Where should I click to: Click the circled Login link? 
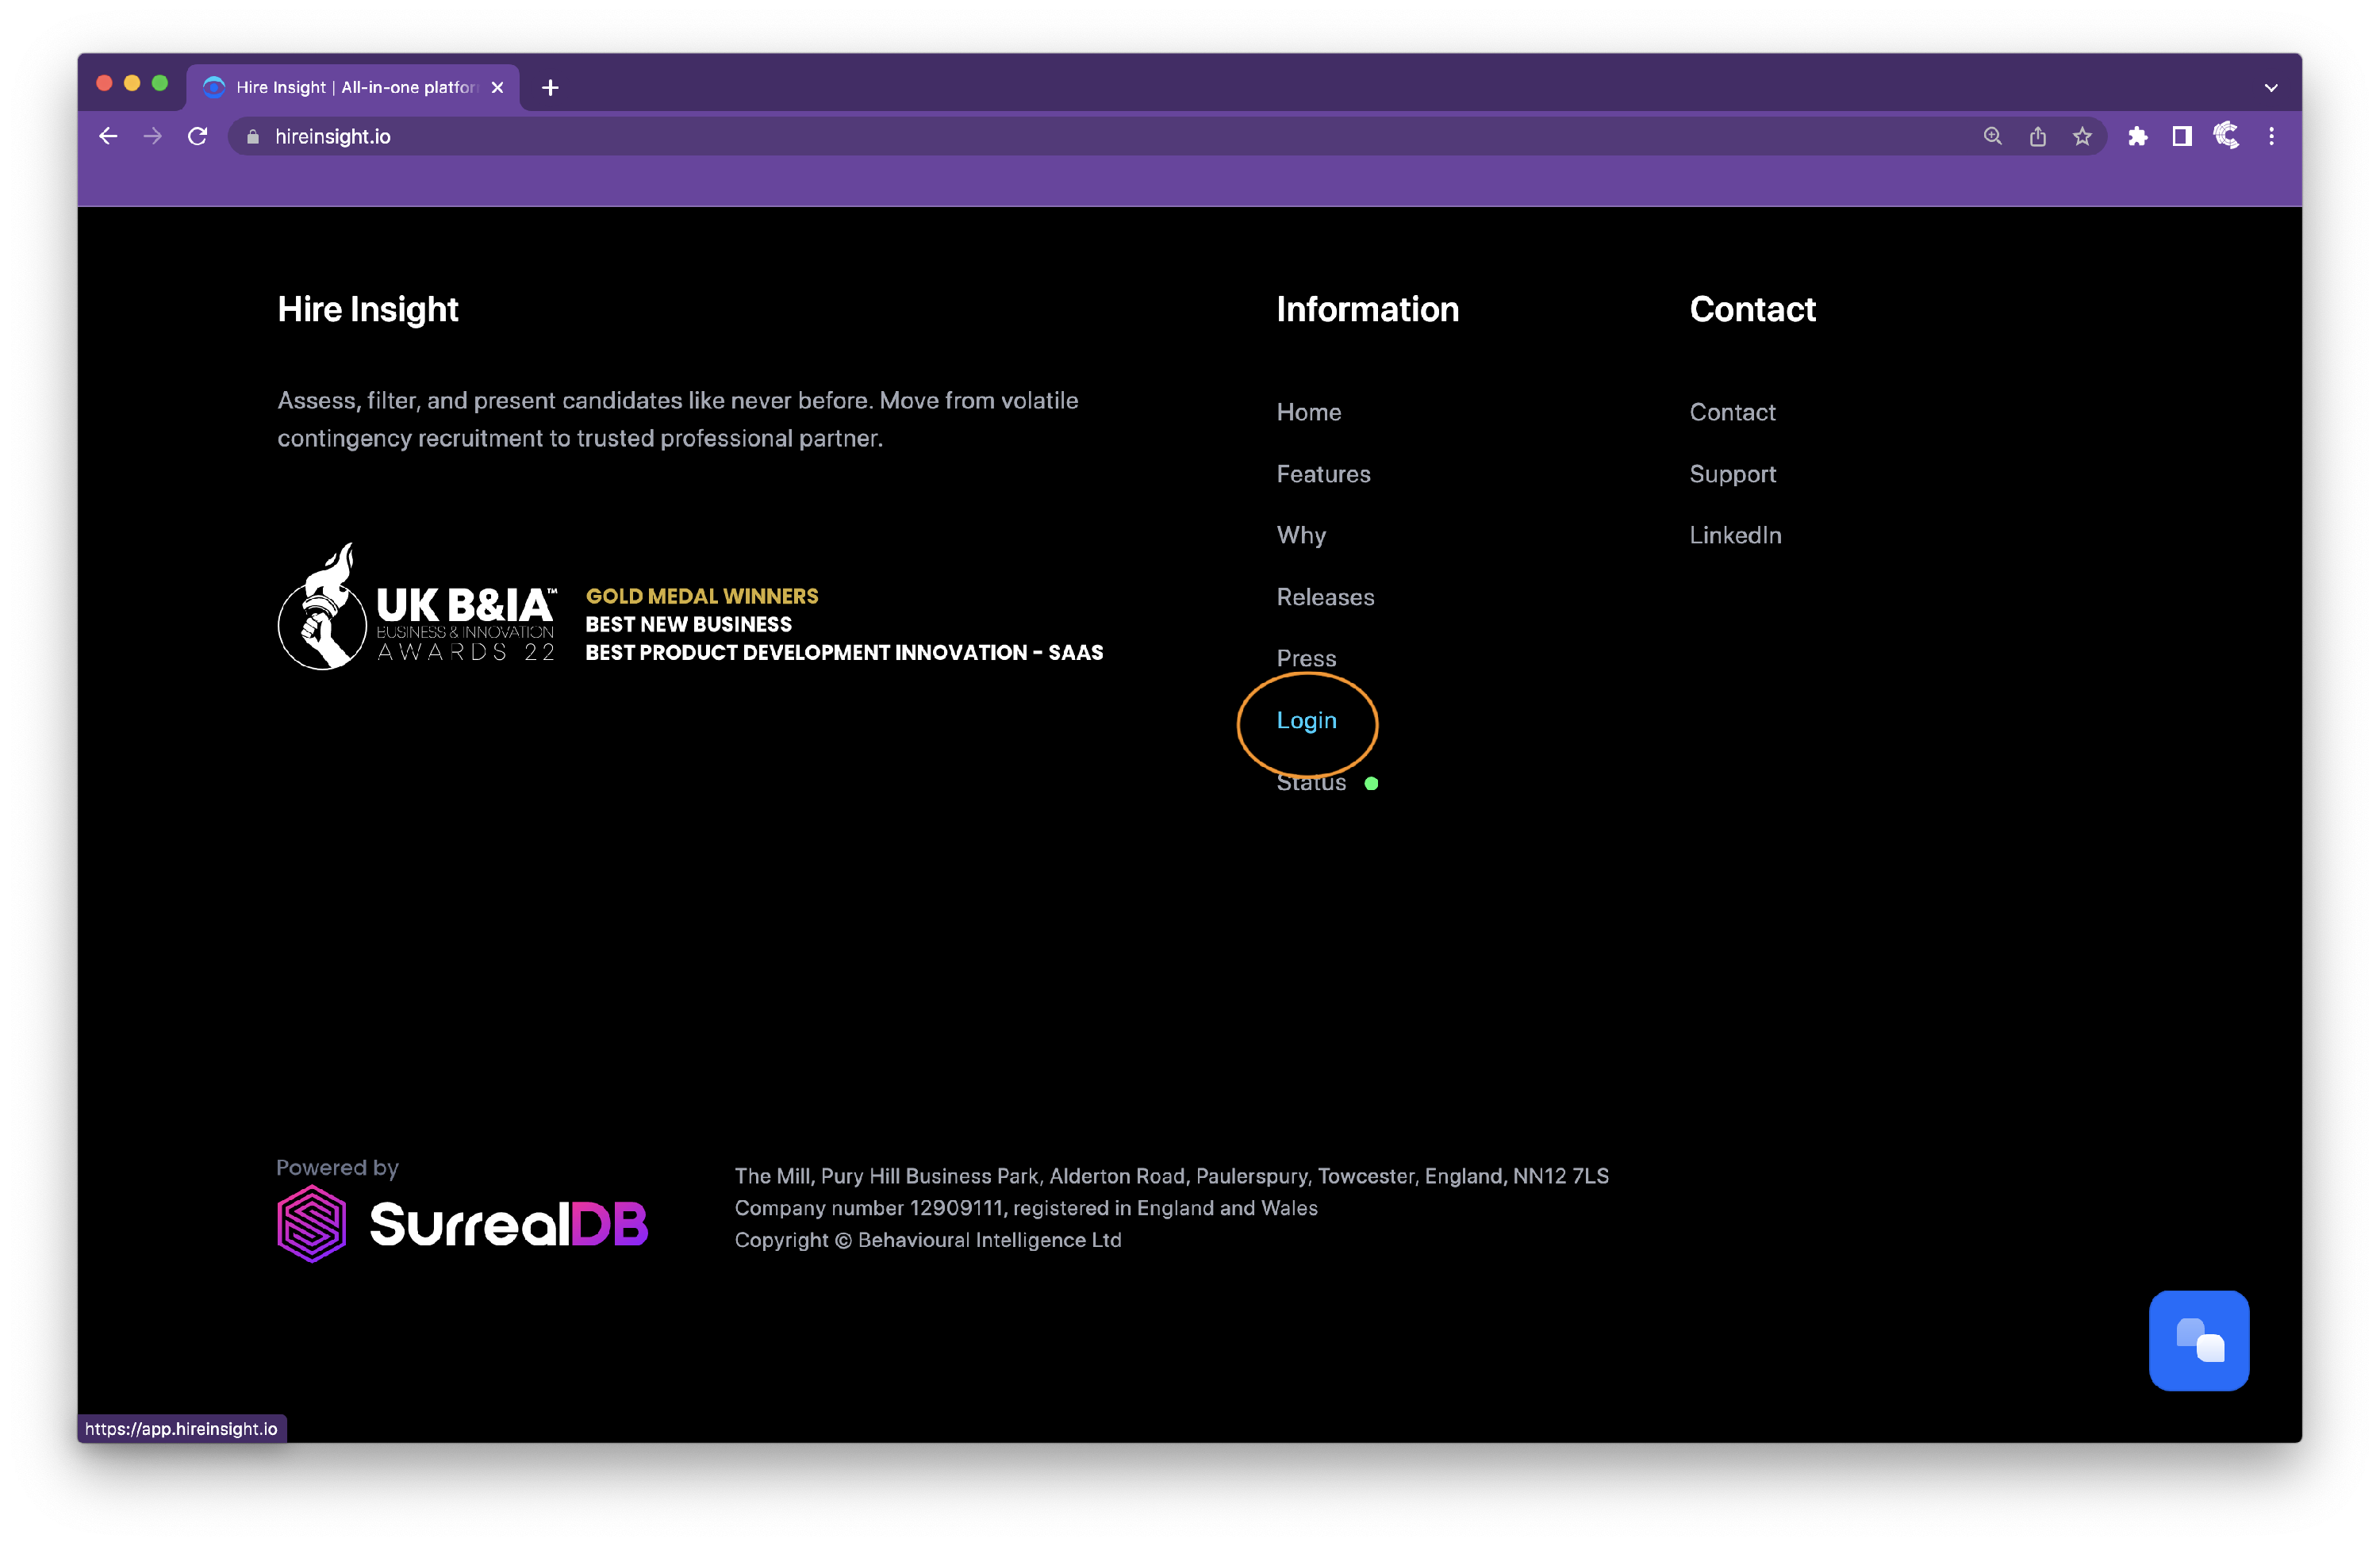pos(1306,720)
